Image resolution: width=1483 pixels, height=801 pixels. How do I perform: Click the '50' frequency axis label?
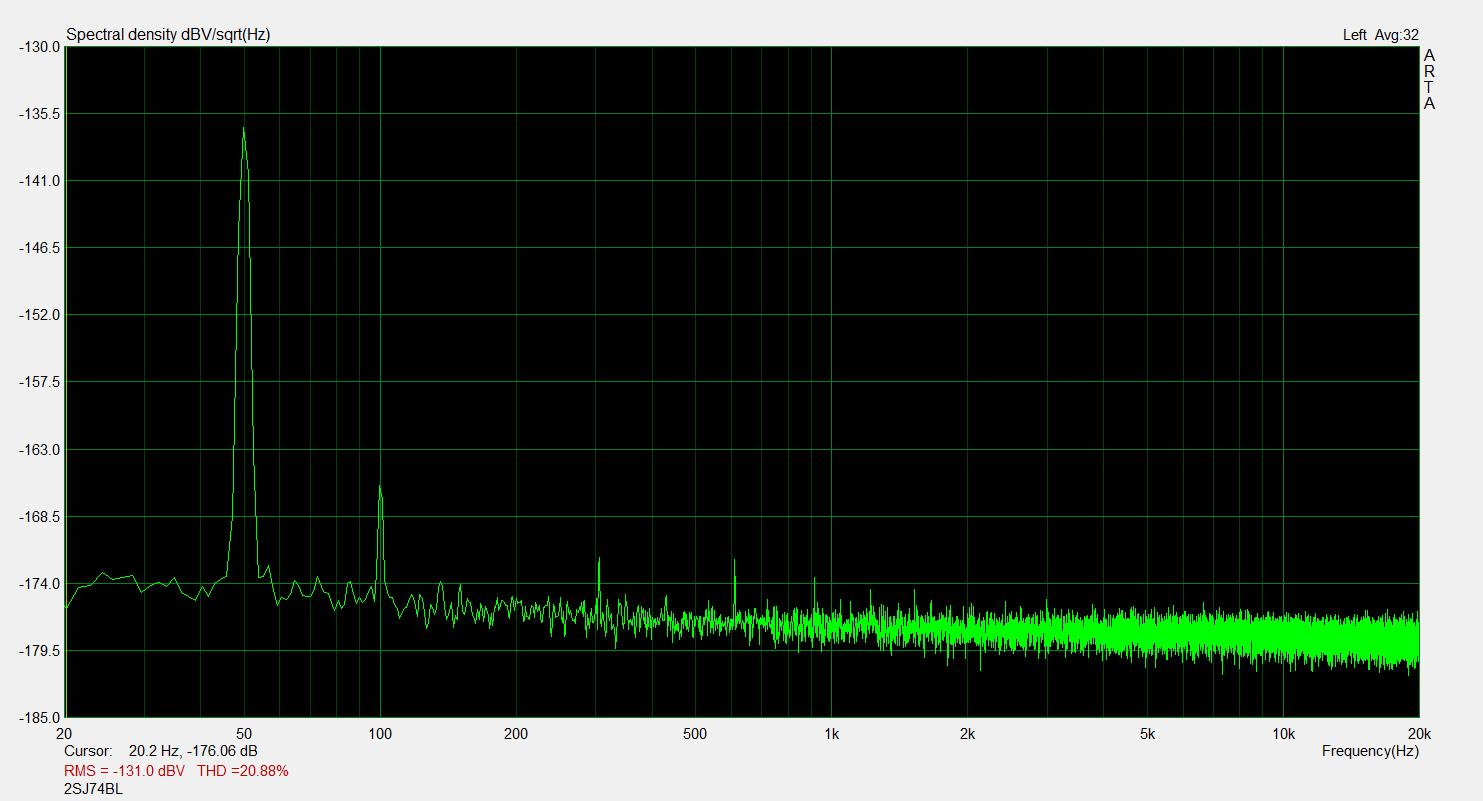pyautogui.click(x=244, y=734)
